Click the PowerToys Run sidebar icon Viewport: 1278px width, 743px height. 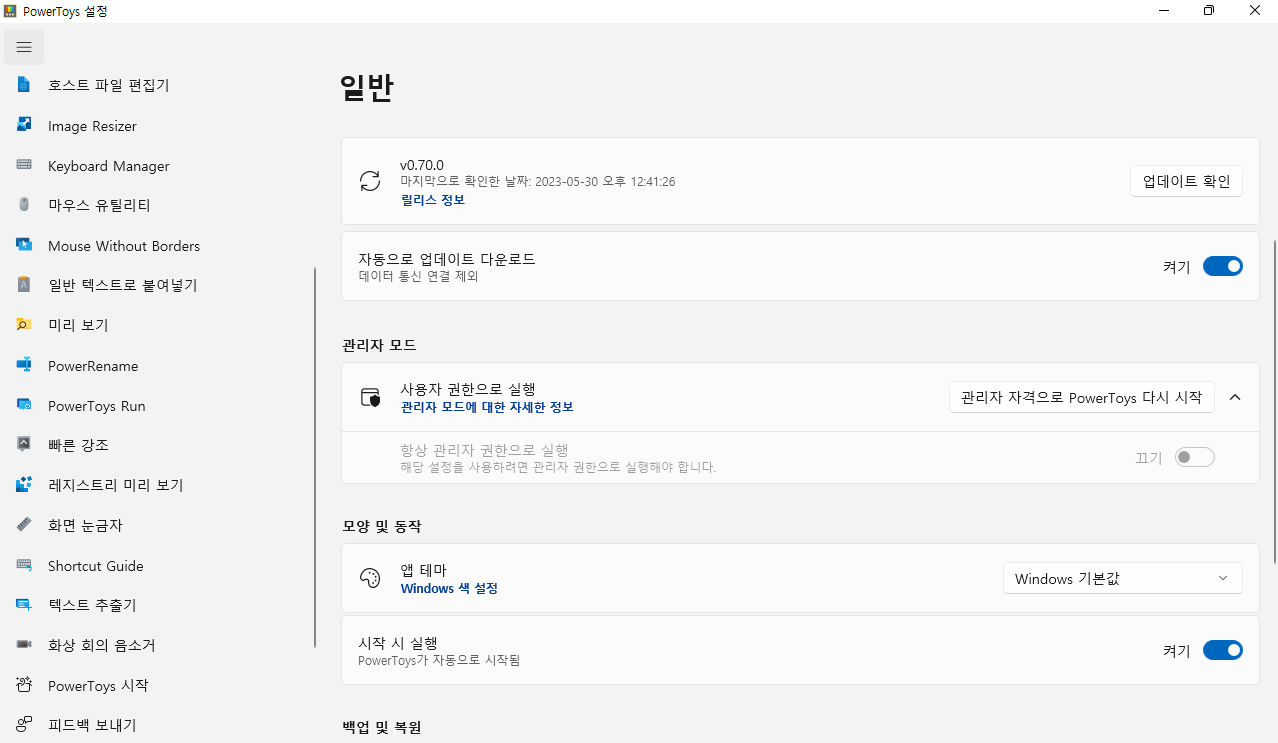click(24, 406)
